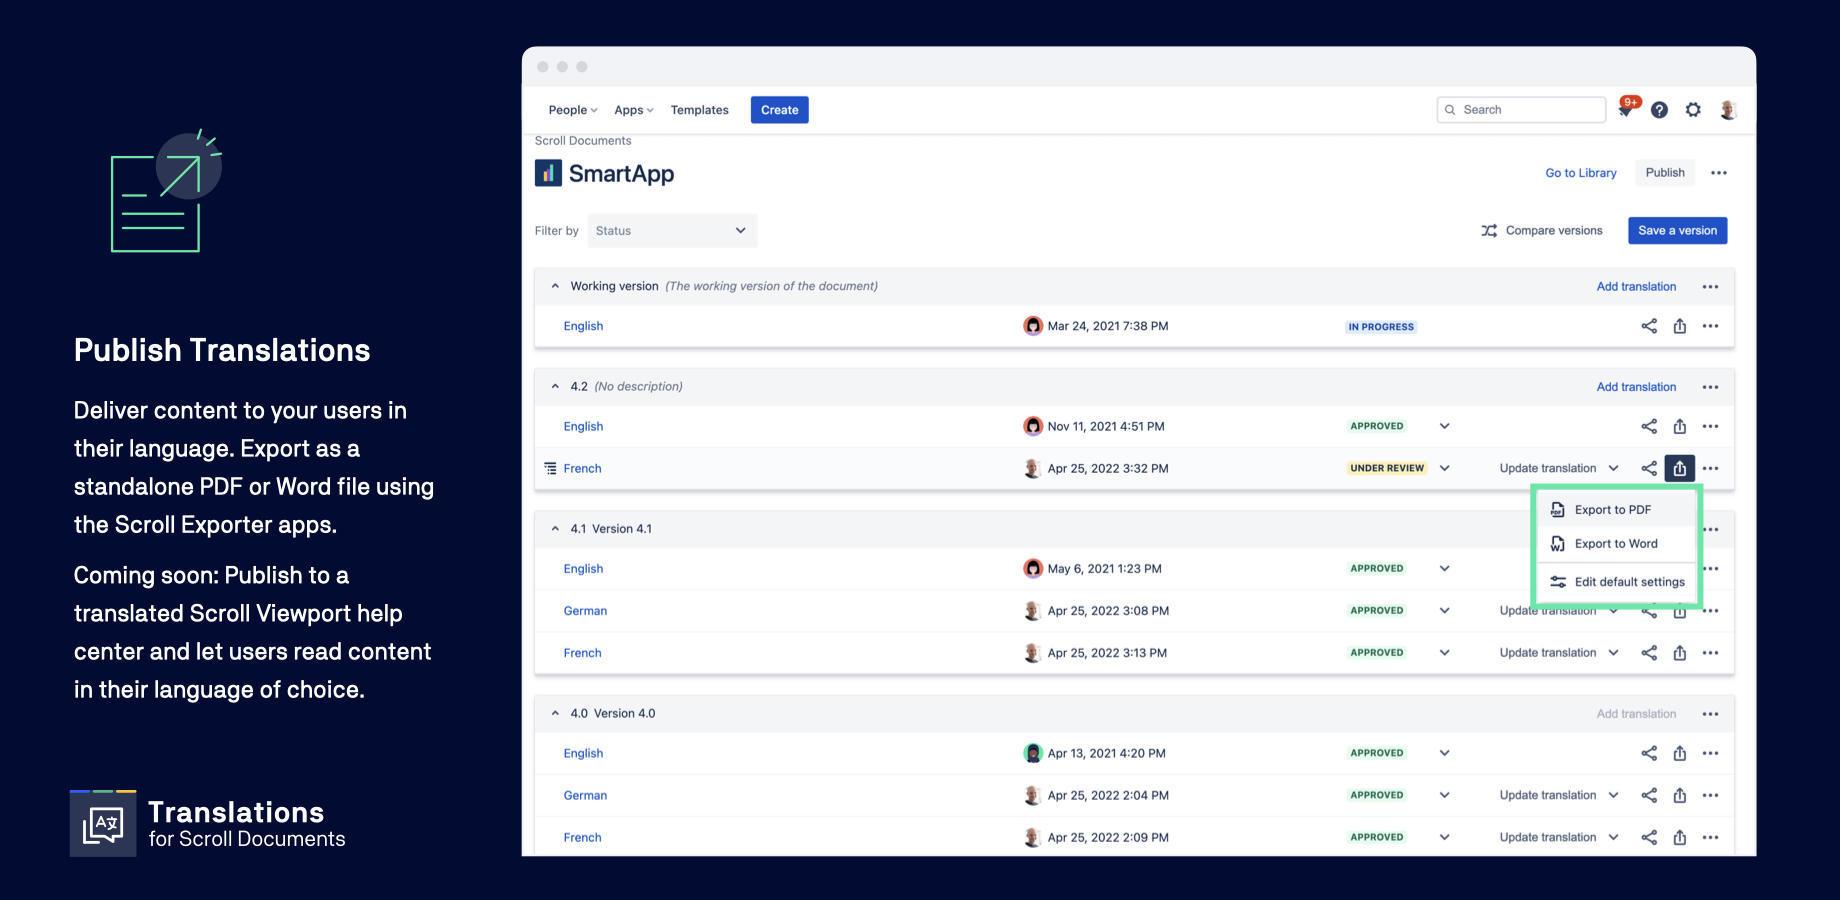Open more actions on 4.2 French row
1840x900 pixels.
[1711, 468]
